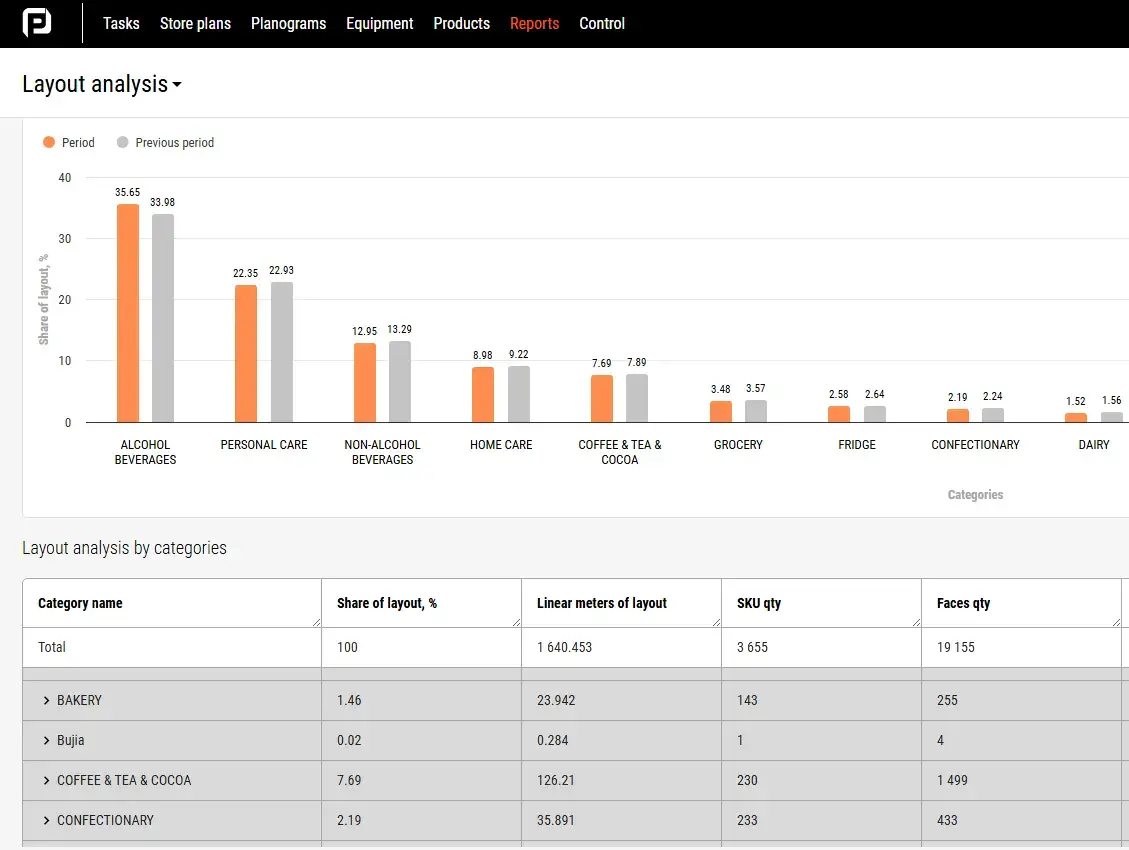The width and height of the screenshot is (1129, 850).
Task: Select the Reports menu item
Action: [x=534, y=23]
